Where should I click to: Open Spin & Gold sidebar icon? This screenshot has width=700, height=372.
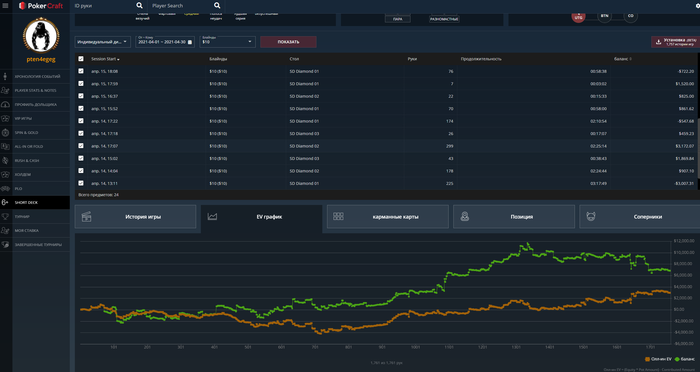coord(5,133)
